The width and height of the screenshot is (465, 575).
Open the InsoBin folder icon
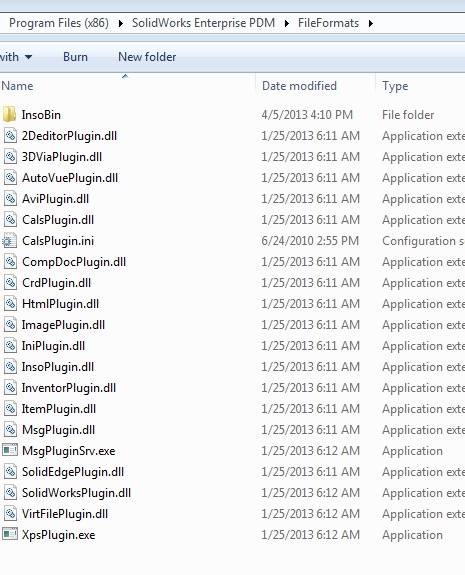[x=9, y=114]
